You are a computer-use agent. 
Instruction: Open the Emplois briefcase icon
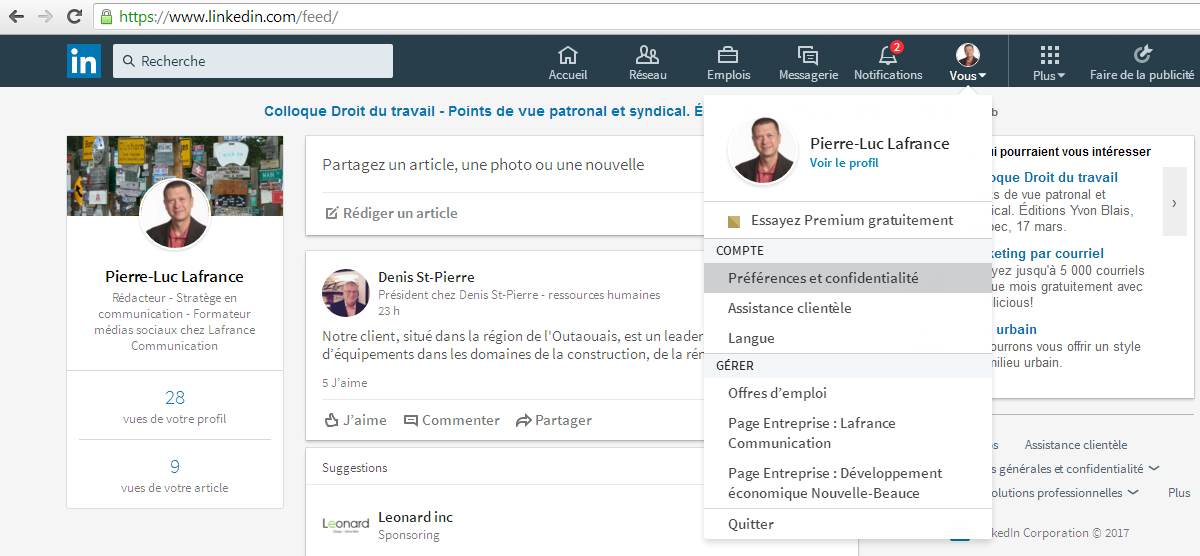click(x=728, y=55)
